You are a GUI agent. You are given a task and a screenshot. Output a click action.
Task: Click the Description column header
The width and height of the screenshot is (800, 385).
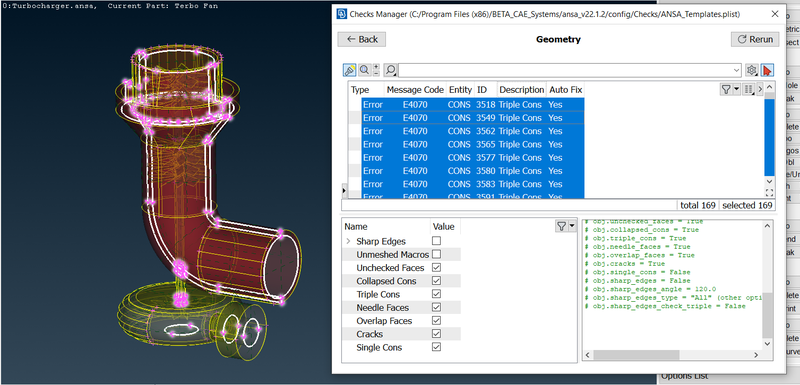(521, 90)
